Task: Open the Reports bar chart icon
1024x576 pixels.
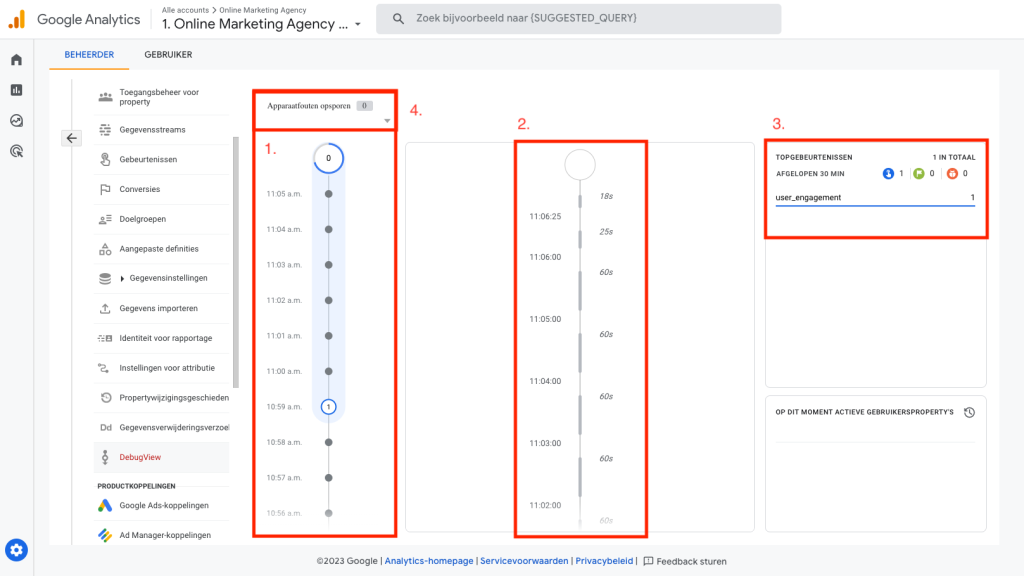Action: 16,90
